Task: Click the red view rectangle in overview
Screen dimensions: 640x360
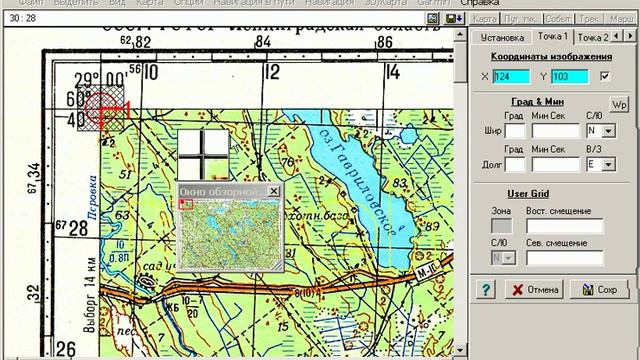Action: click(x=186, y=204)
